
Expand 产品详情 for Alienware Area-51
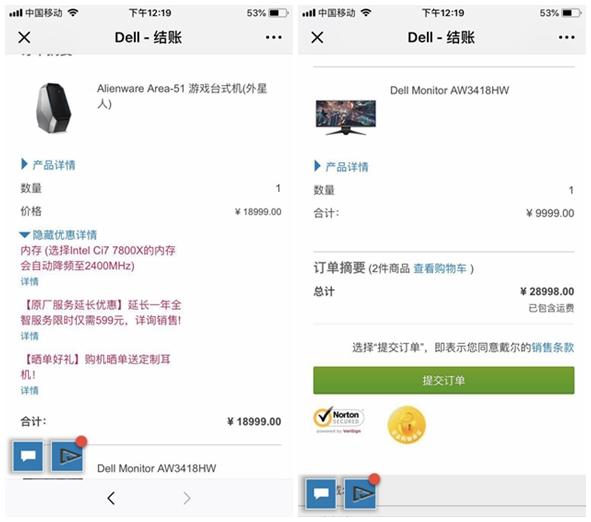point(49,165)
